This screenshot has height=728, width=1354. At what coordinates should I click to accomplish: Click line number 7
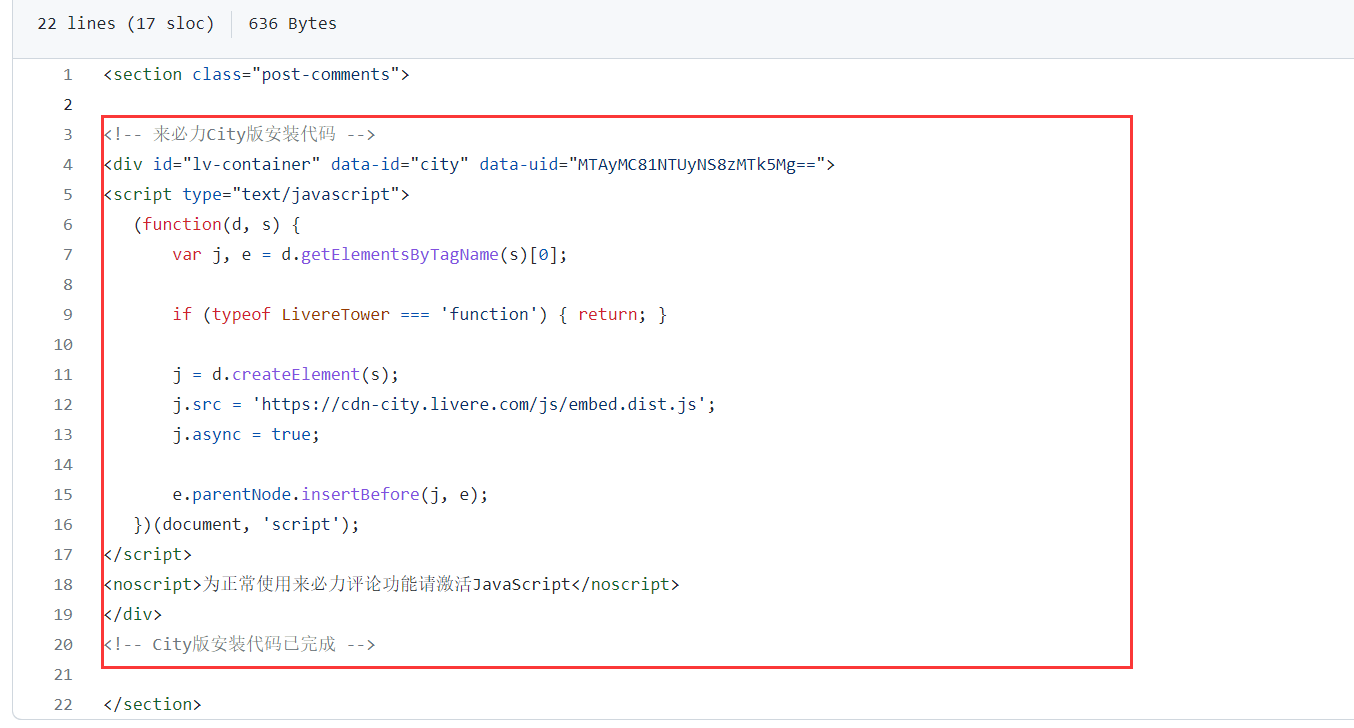pos(68,254)
